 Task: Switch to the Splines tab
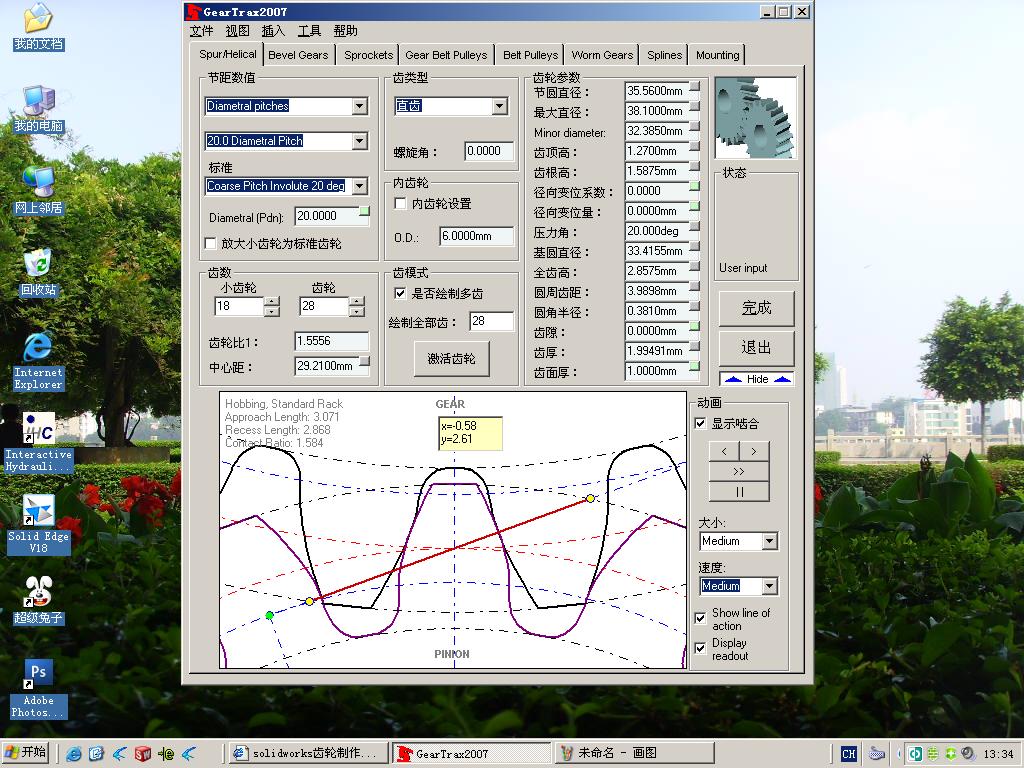point(664,55)
